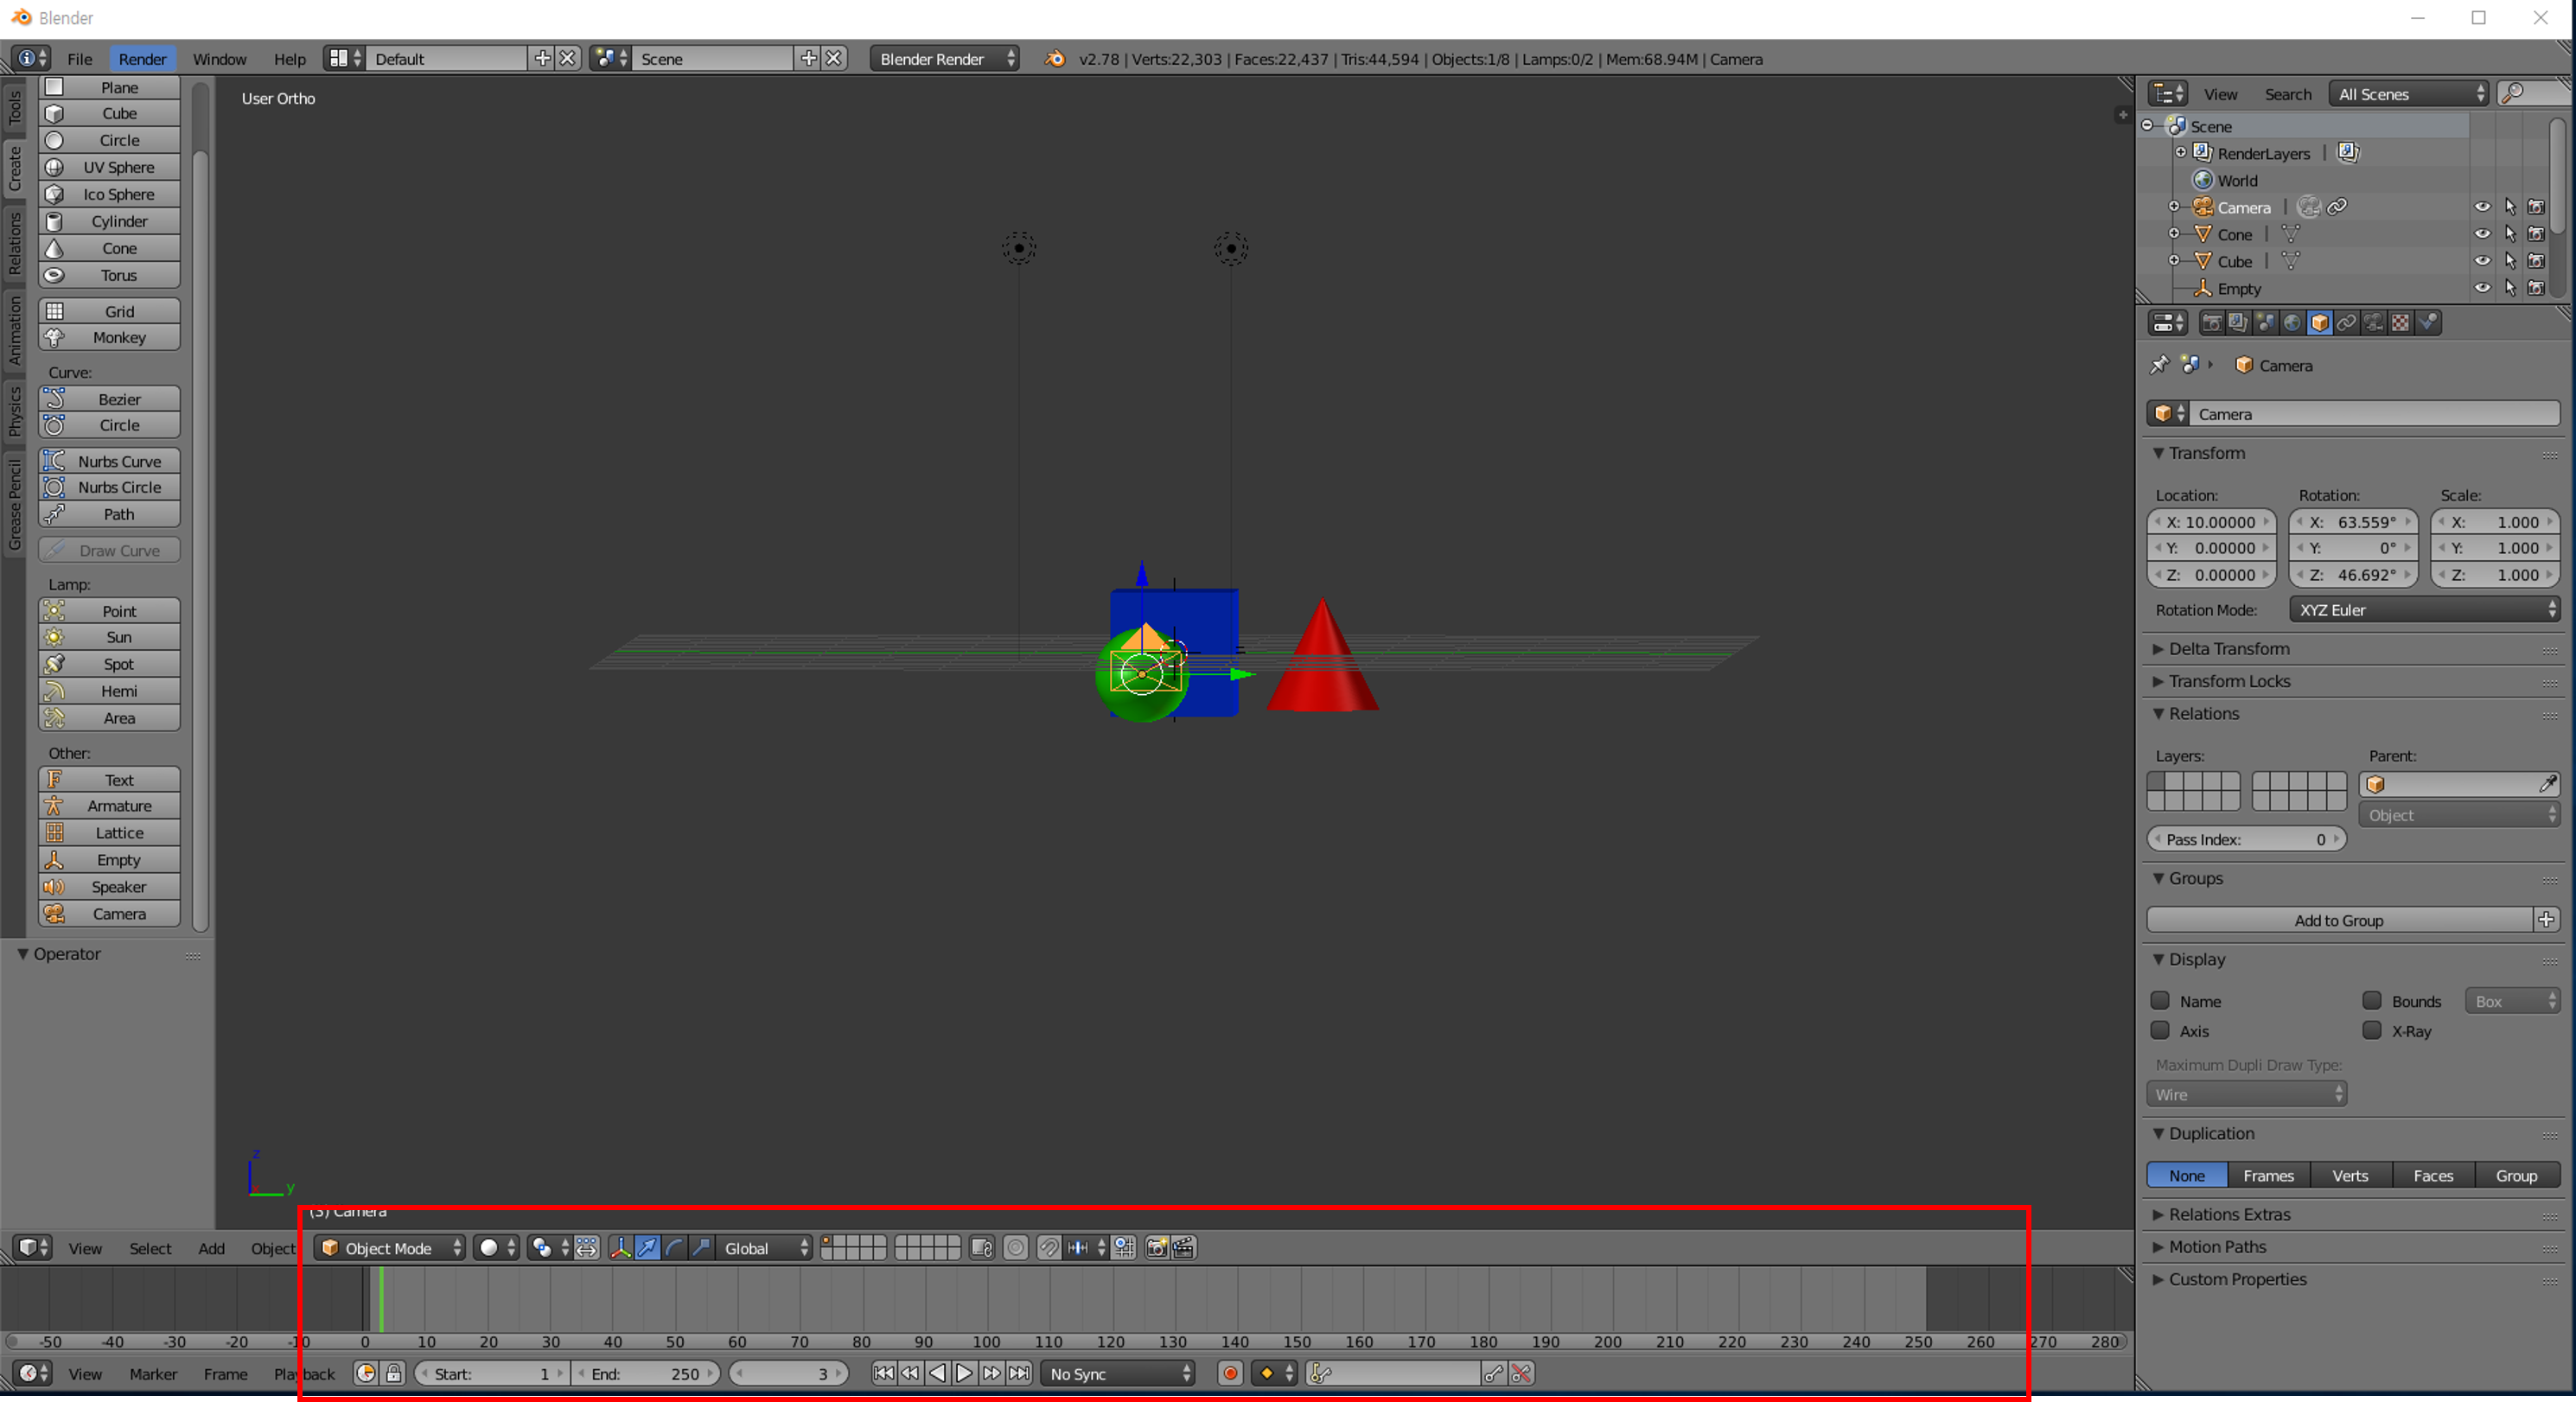Click the use preview range clock icon
Viewport: 2576px width, 1402px height.
pos(366,1374)
